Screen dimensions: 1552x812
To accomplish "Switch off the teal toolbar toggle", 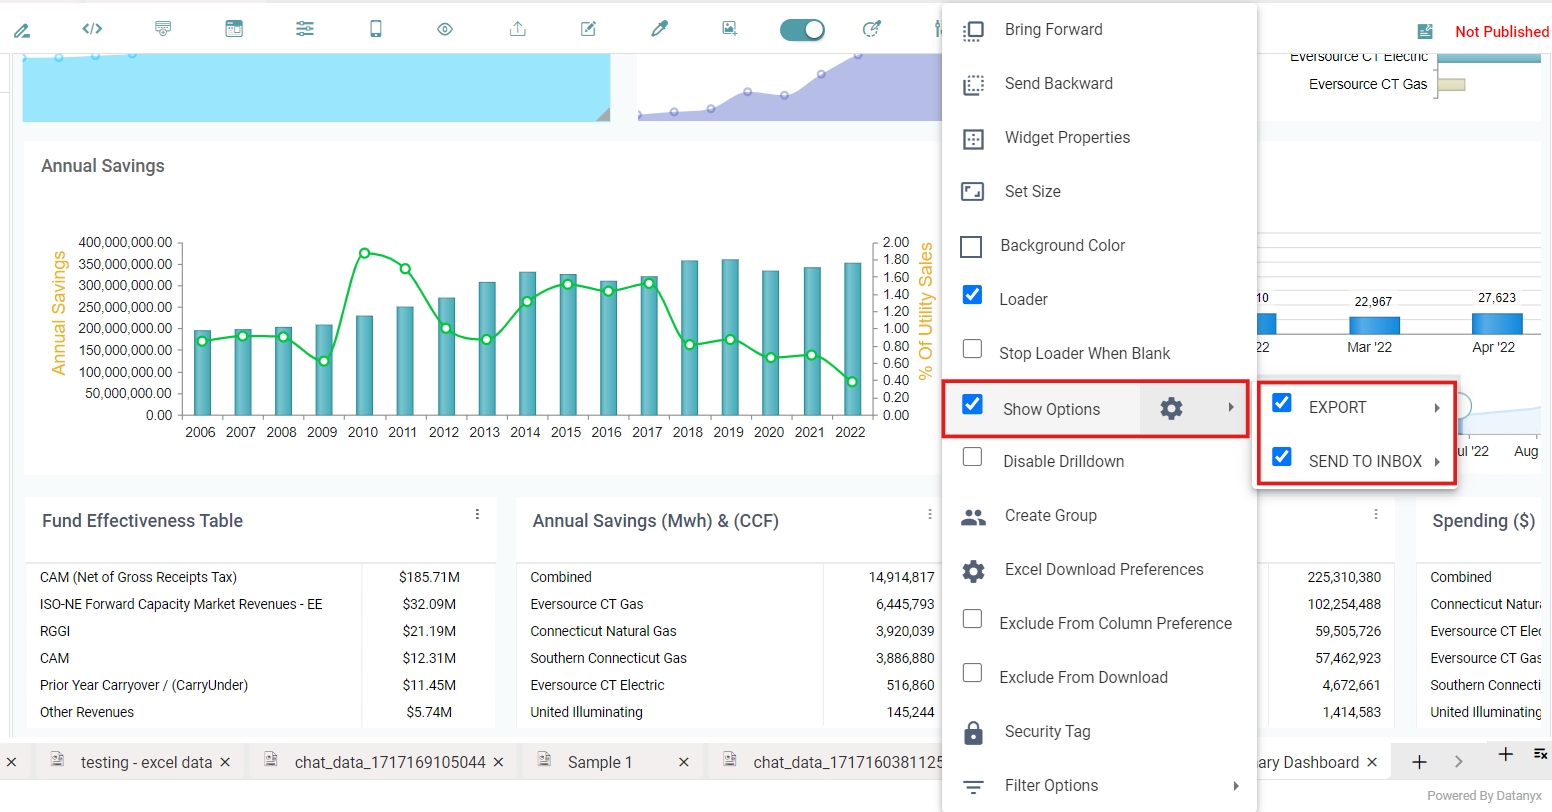I will [x=802, y=30].
